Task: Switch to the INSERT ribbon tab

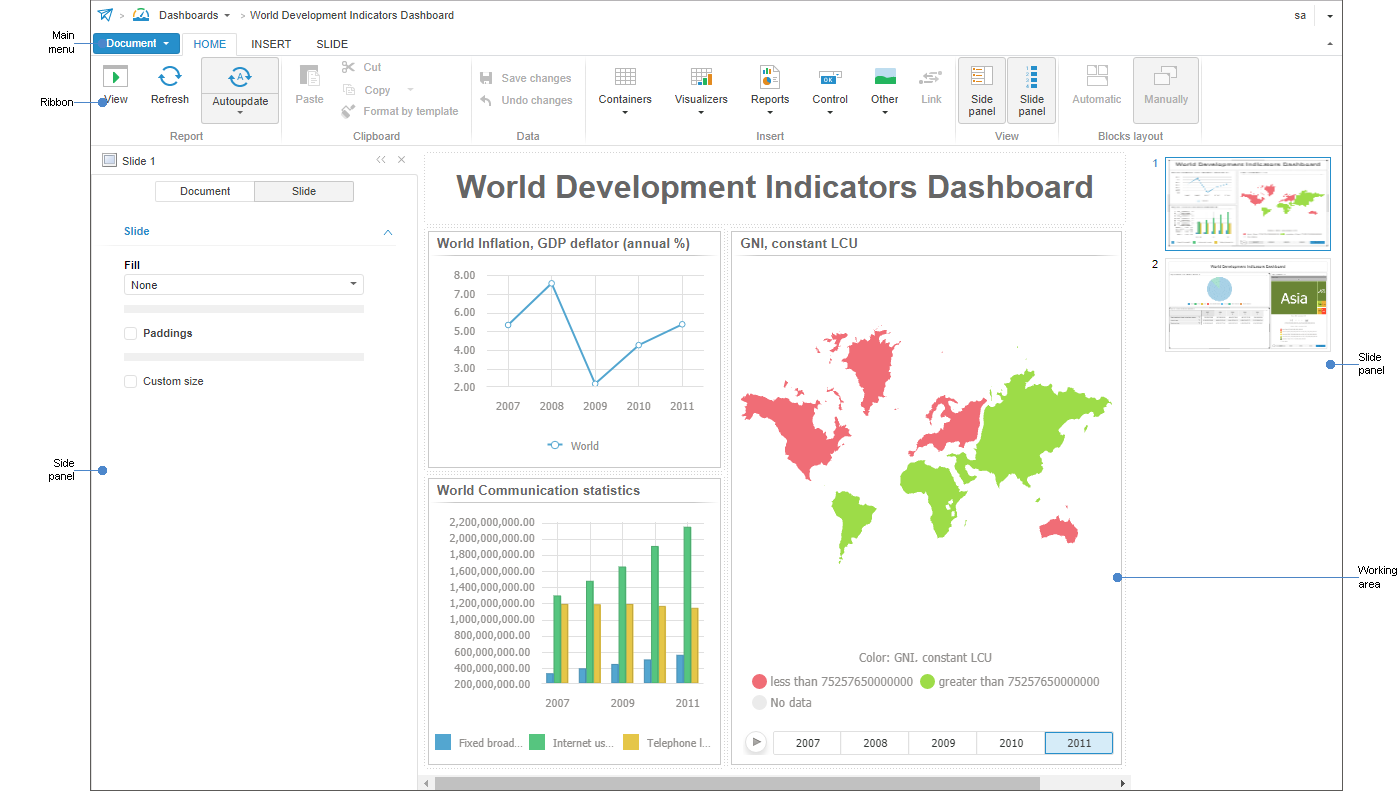Action: point(270,44)
